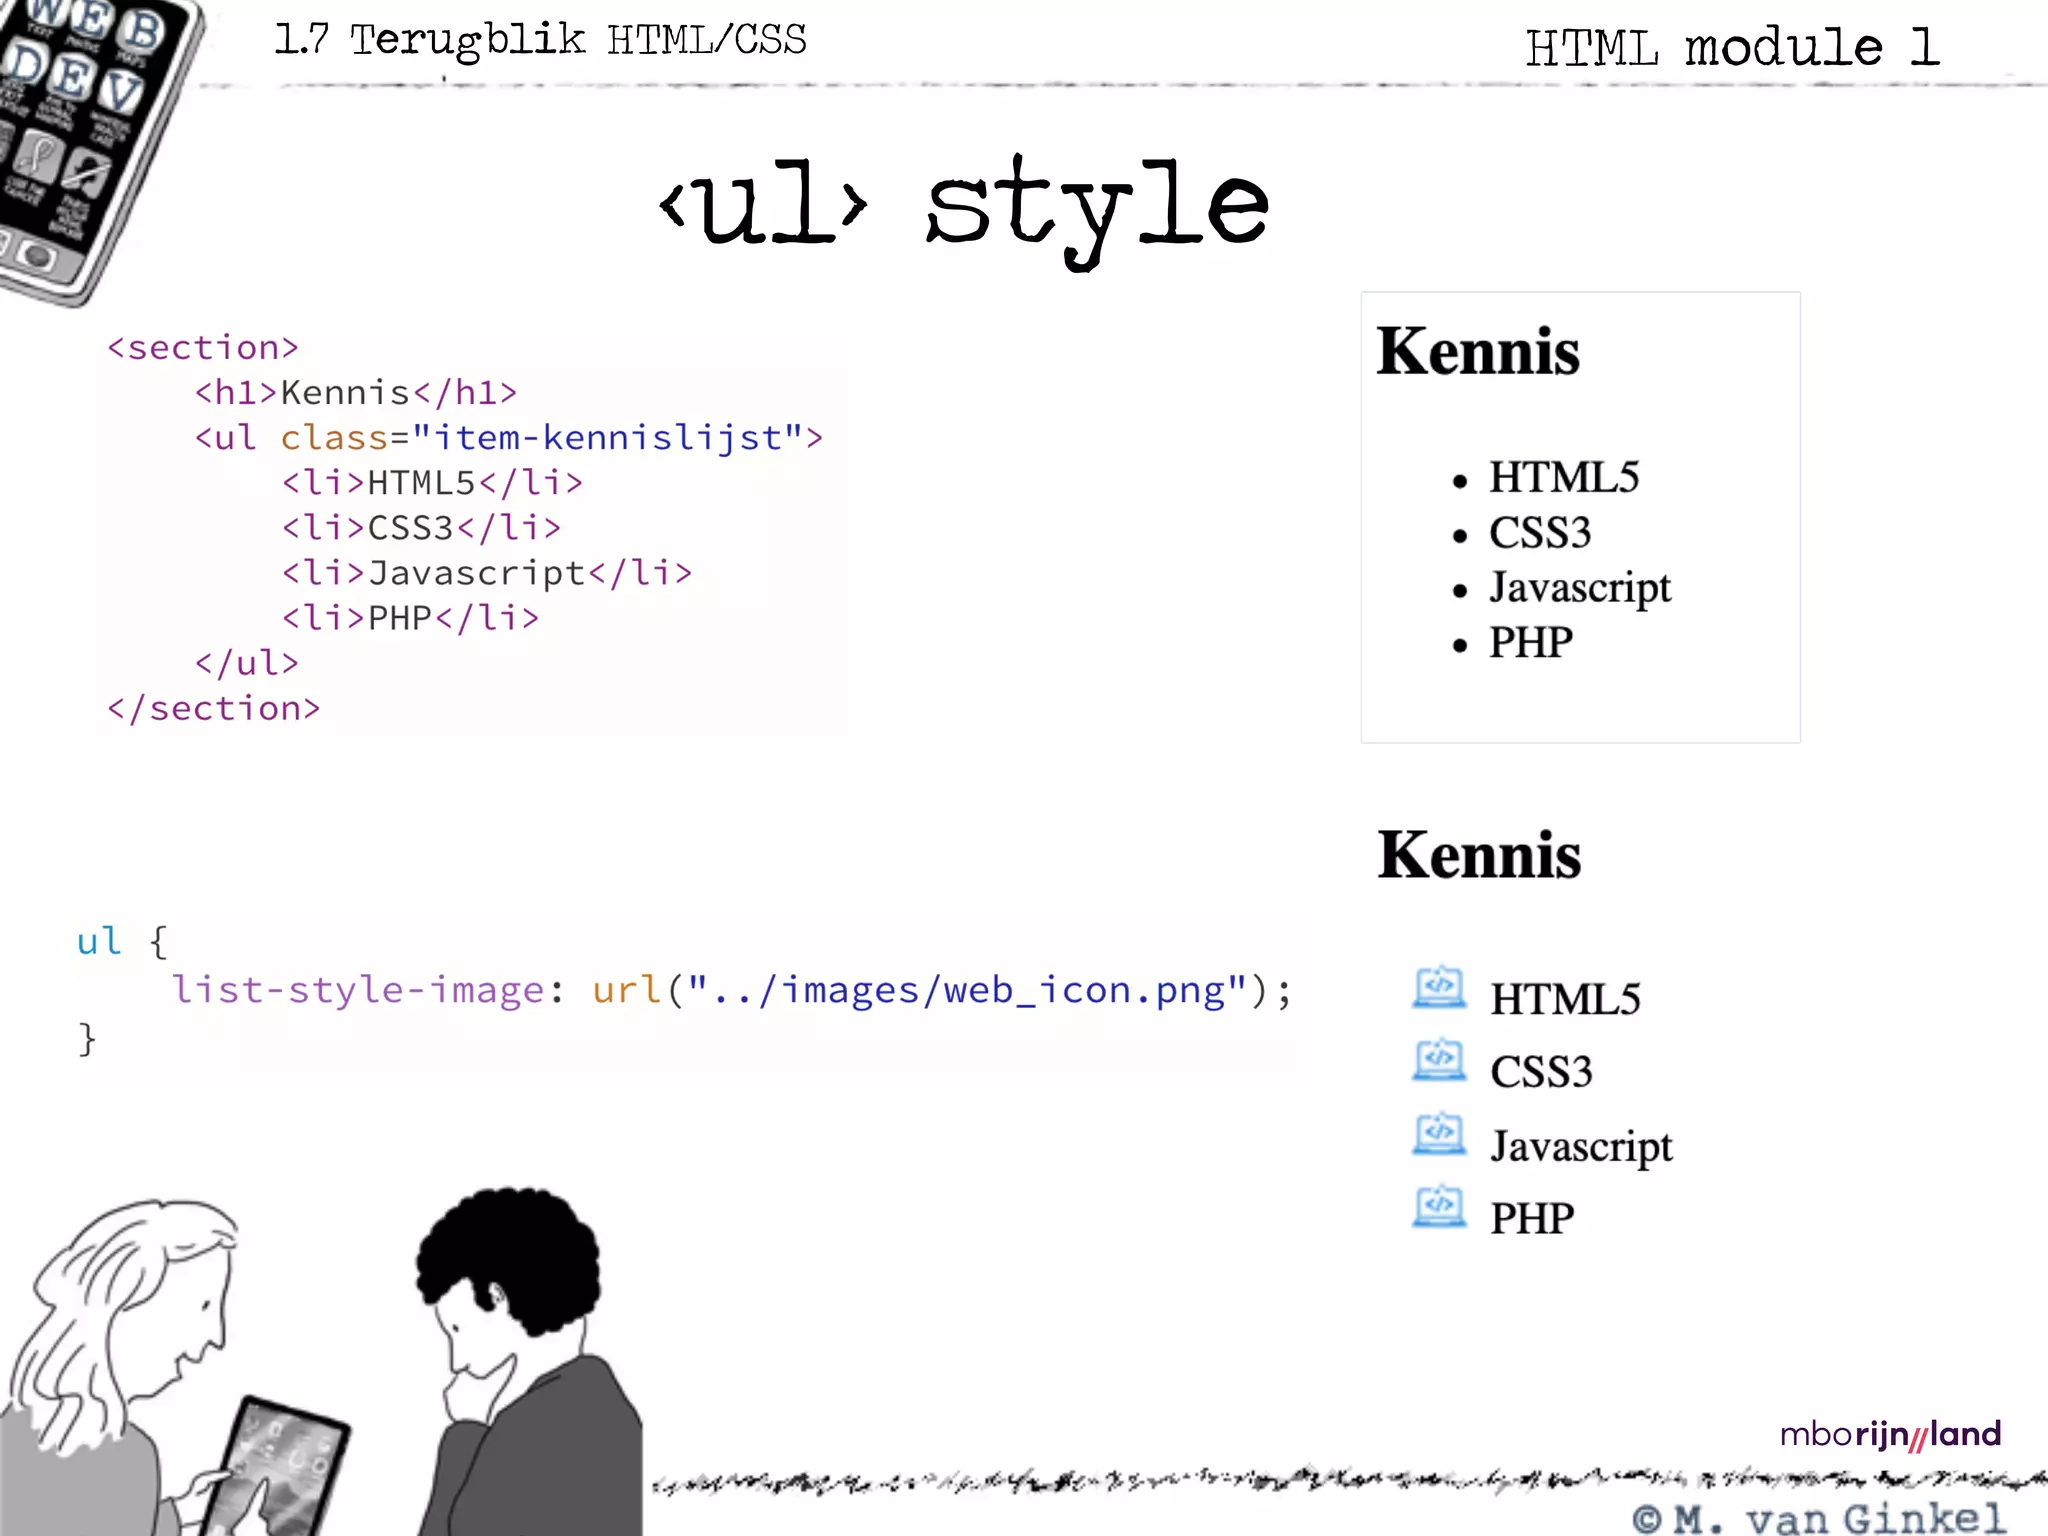
Task: Click HTML5 text in the icon list
Action: [x=1566, y=999]
